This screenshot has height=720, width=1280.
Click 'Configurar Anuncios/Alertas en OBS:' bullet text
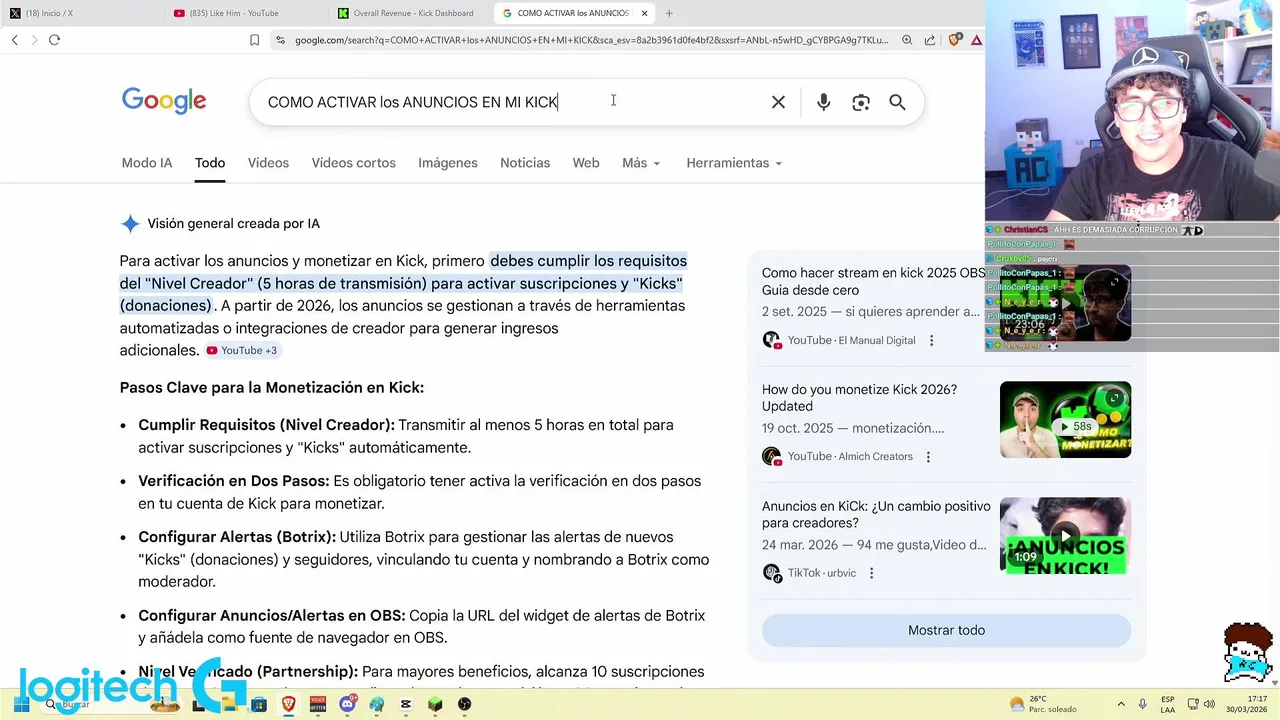click(272, 616)
